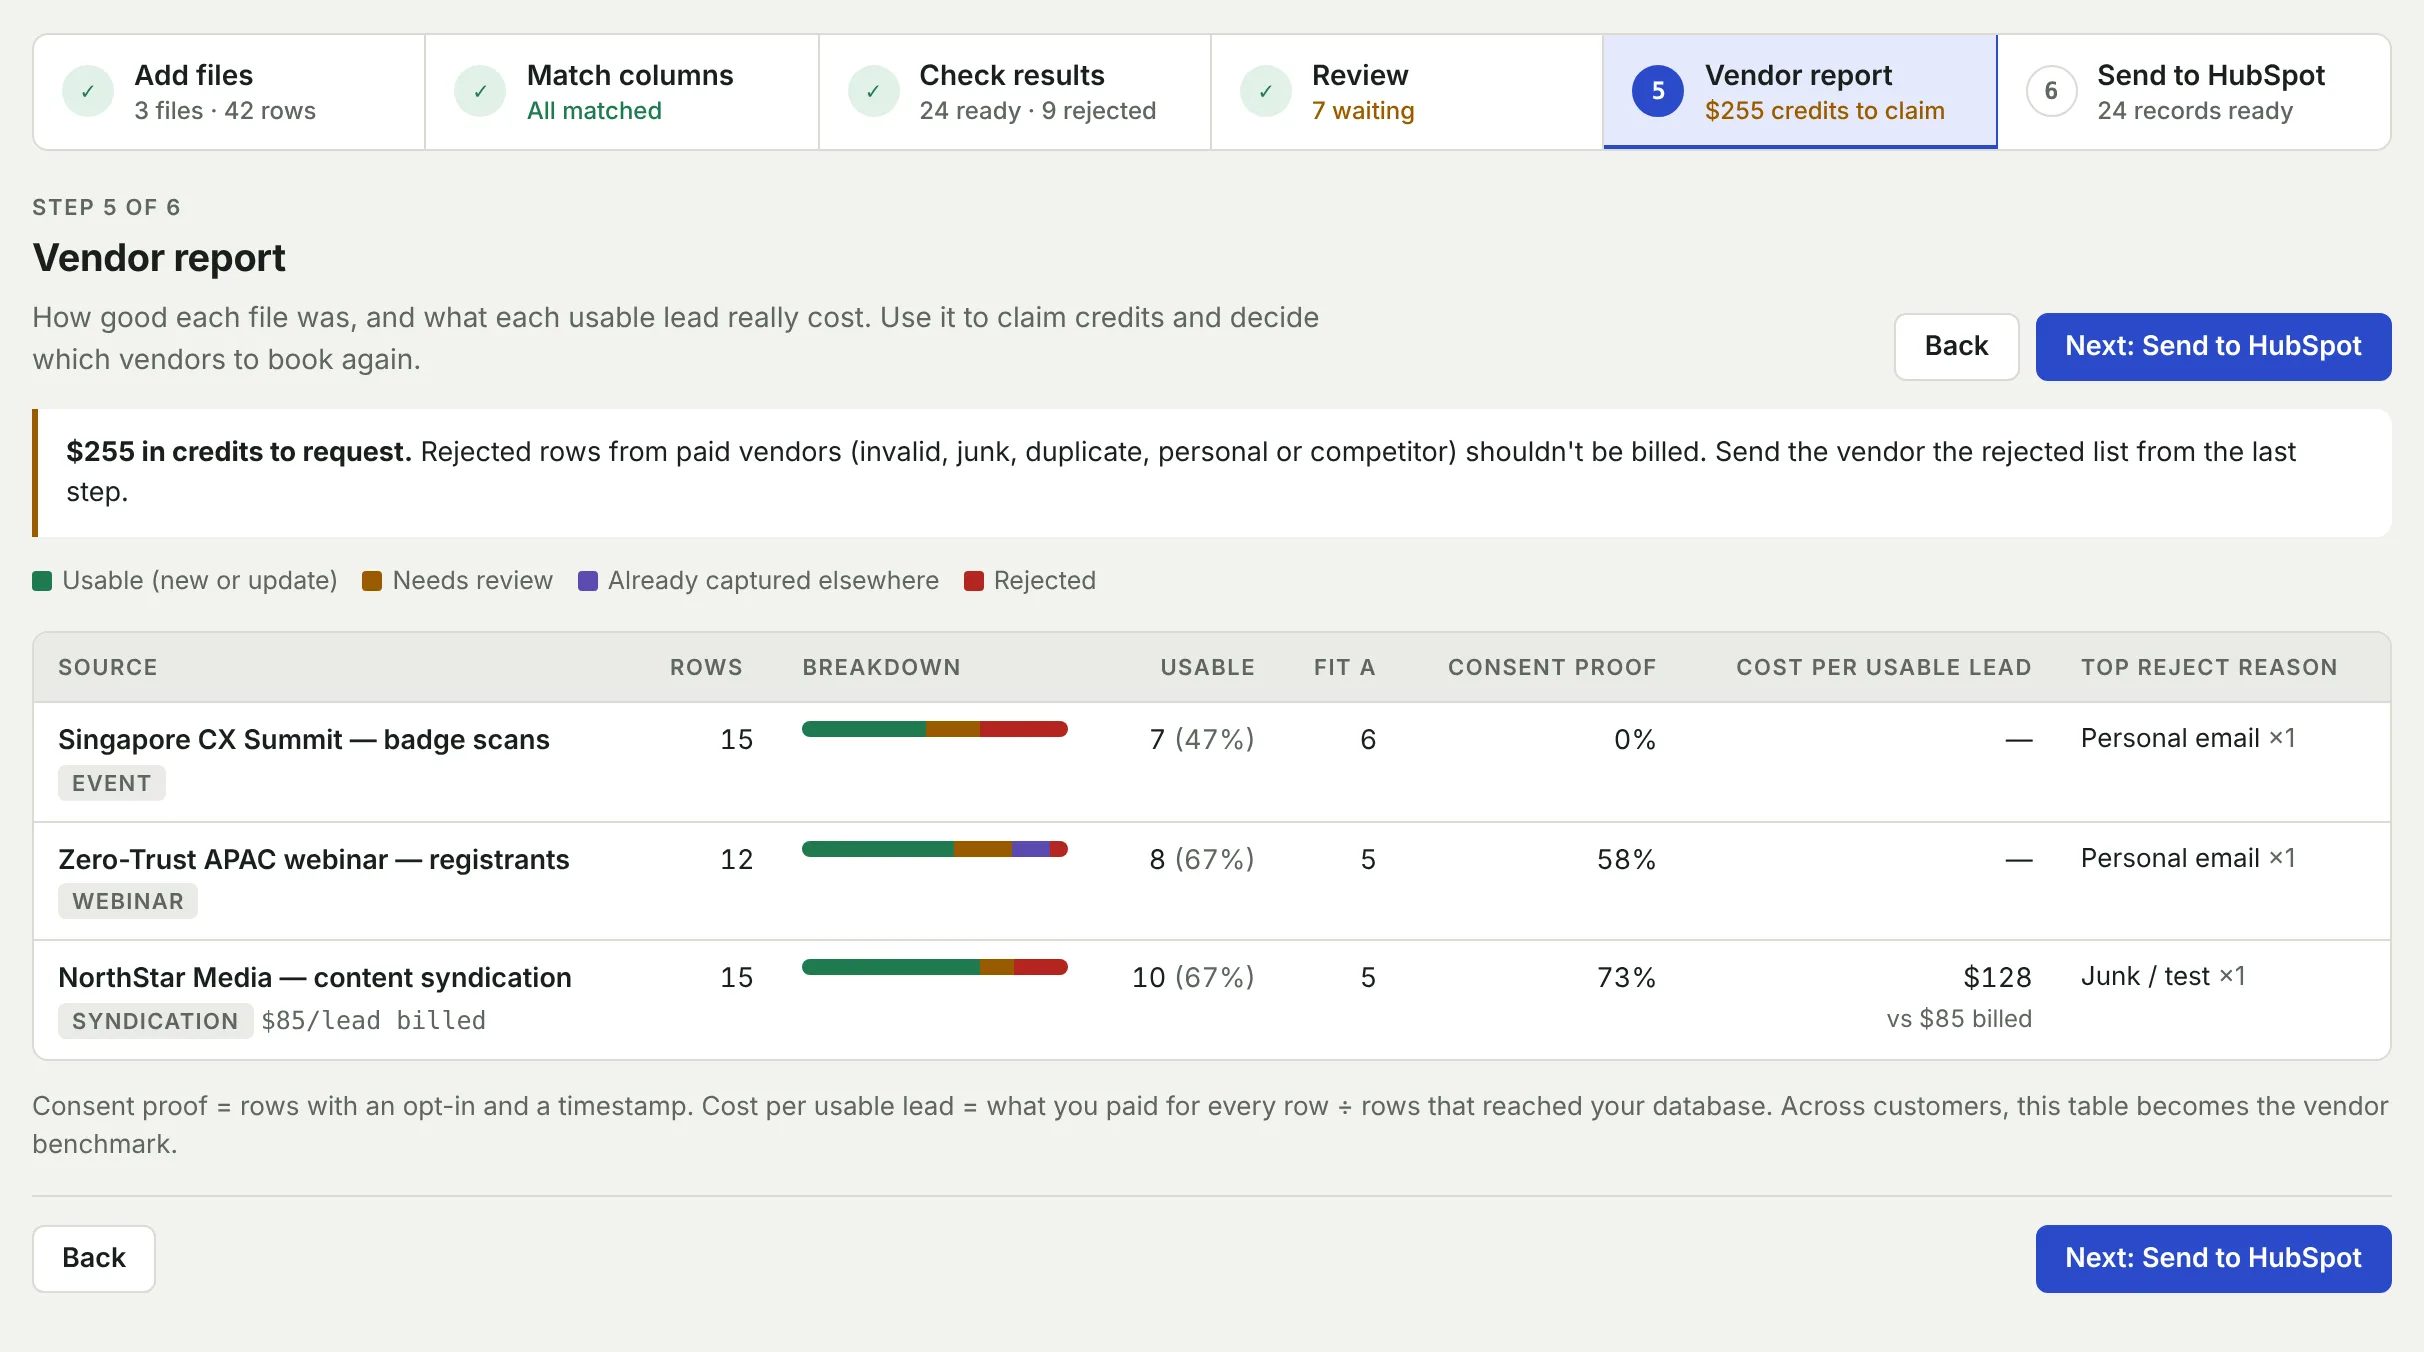Click the step 5 number circle
The width and height of the screenshot is (2424, 1352).
click(1658, 92)
